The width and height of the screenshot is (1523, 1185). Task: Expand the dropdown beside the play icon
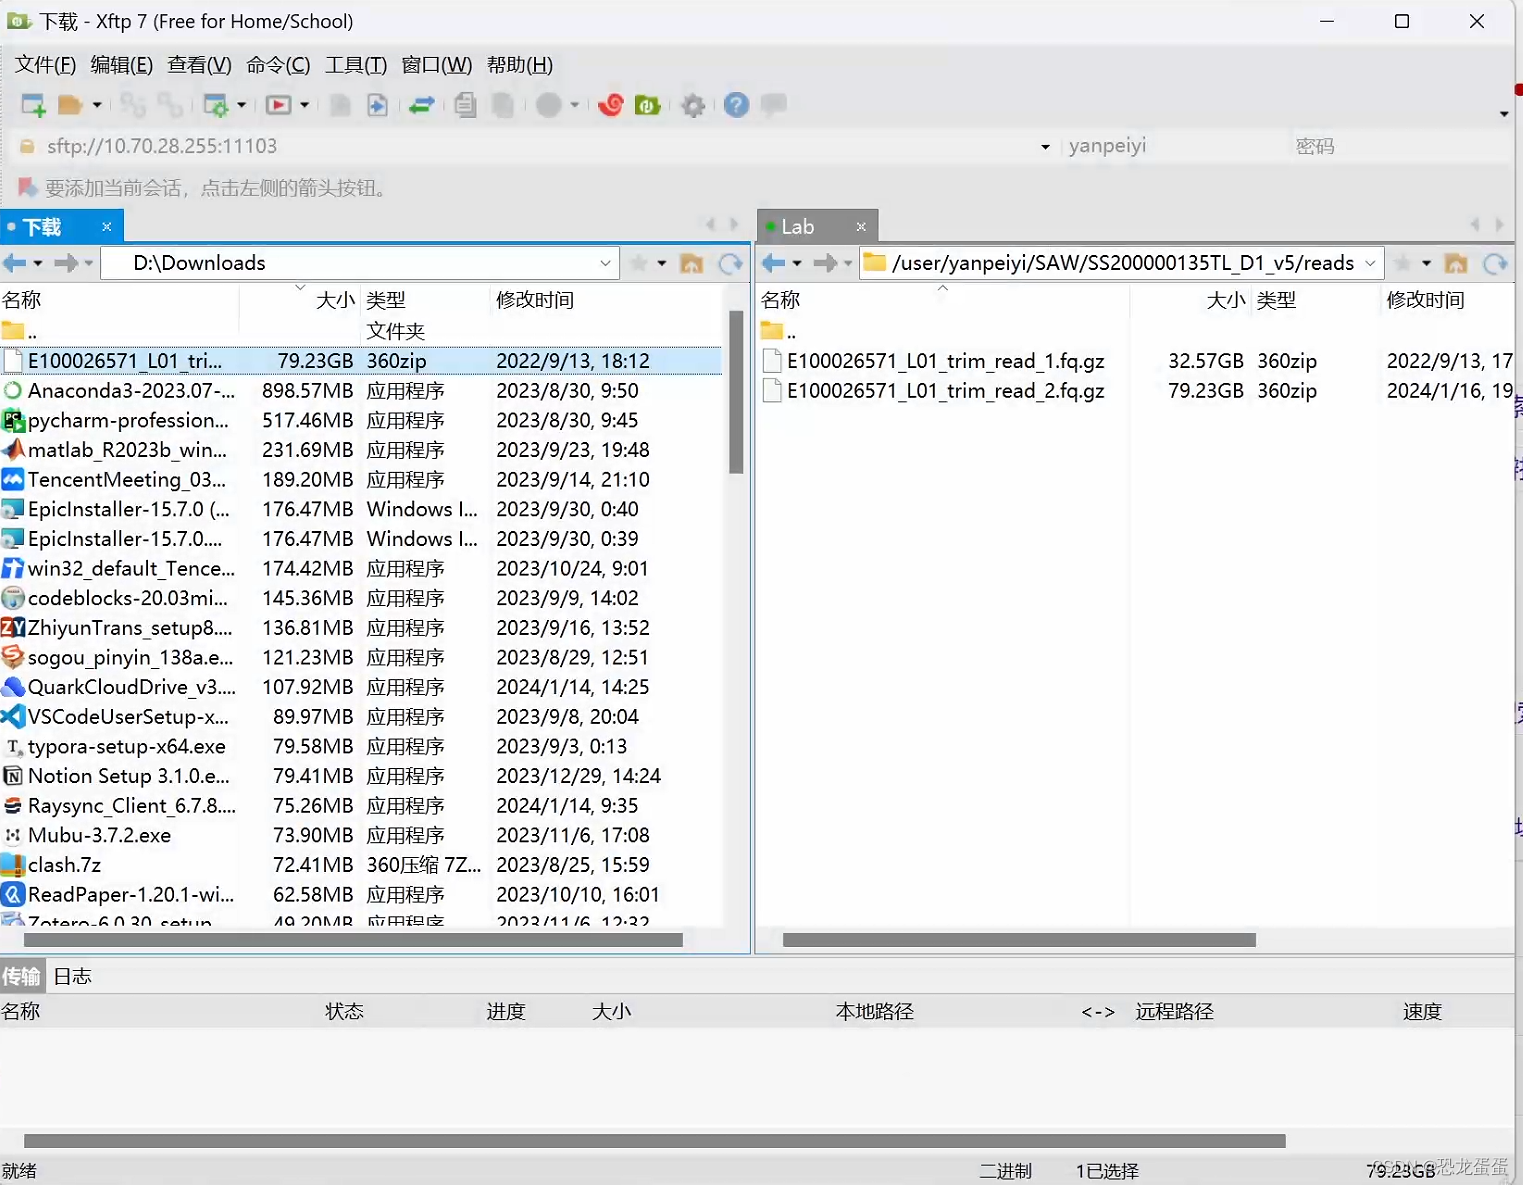click(x=304, y=105)
